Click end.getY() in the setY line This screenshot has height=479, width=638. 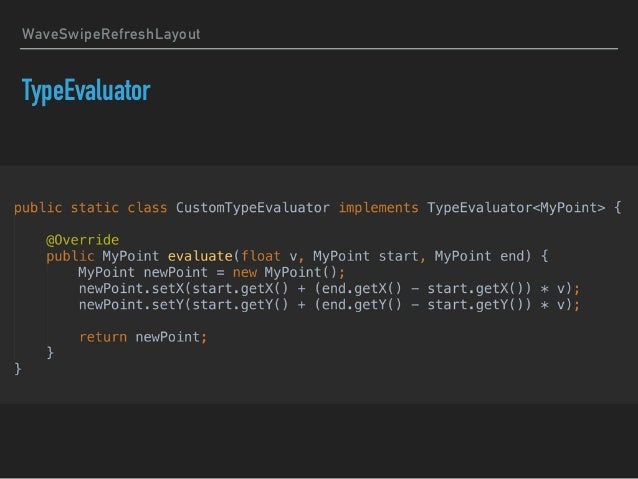pyautogui.click(x=362, y=305)
